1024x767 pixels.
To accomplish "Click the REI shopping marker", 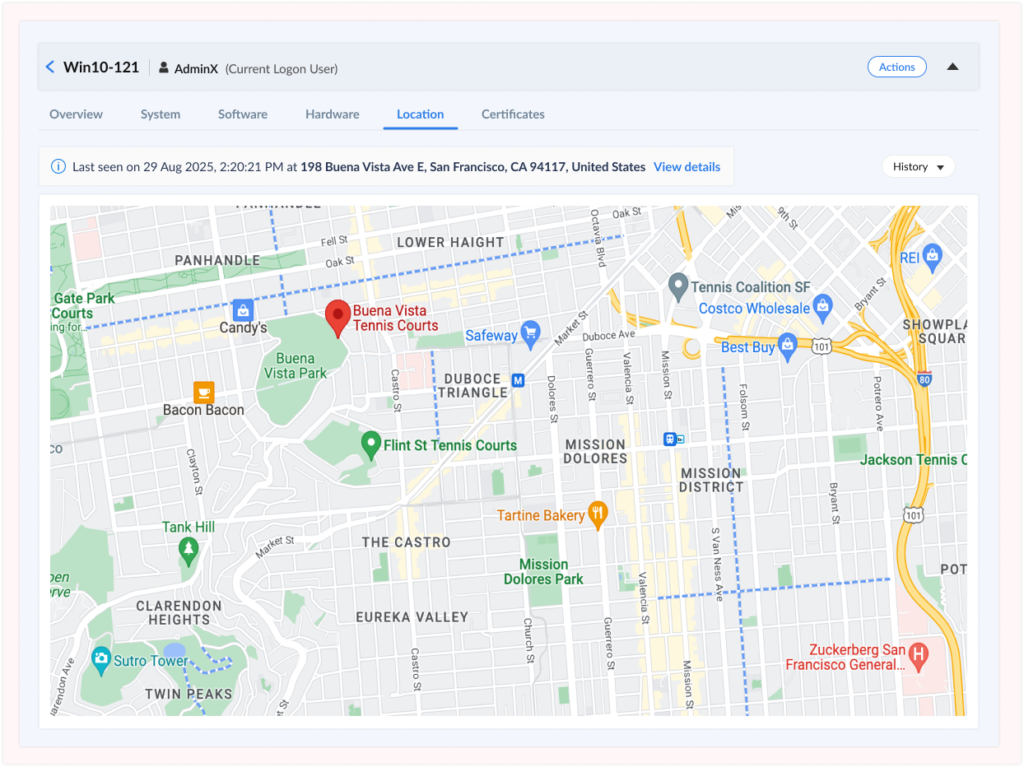I will 933,258.
